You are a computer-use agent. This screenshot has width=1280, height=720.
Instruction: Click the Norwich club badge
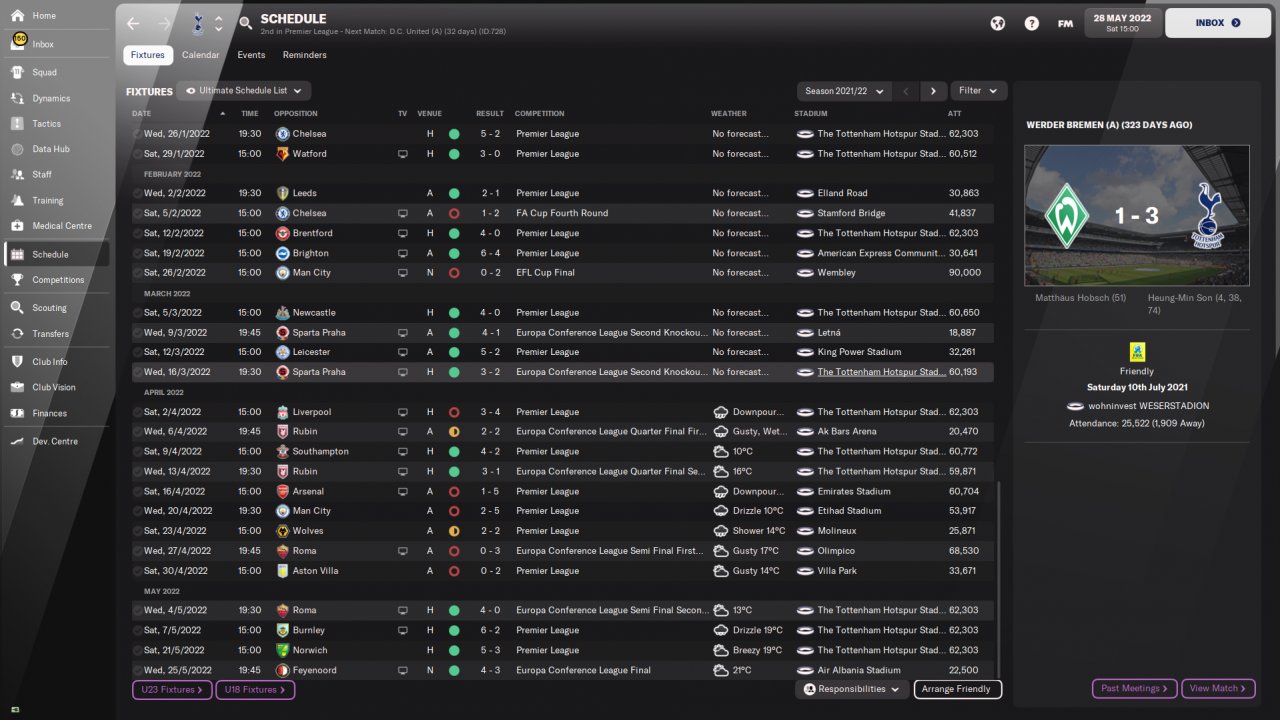click(x=283, y=650)
